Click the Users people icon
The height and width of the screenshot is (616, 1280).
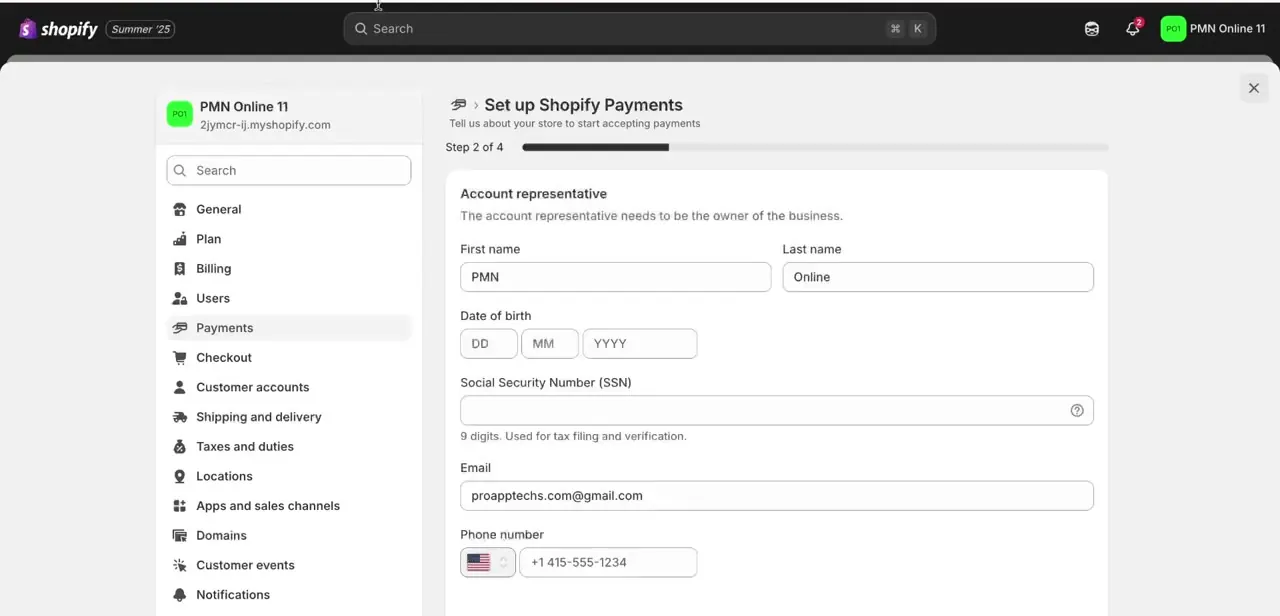180,298
